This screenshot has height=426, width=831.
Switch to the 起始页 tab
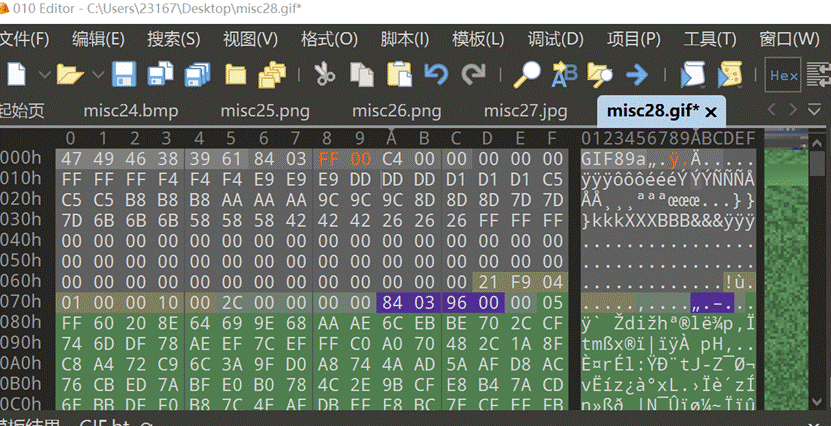(x=22, y=111)
